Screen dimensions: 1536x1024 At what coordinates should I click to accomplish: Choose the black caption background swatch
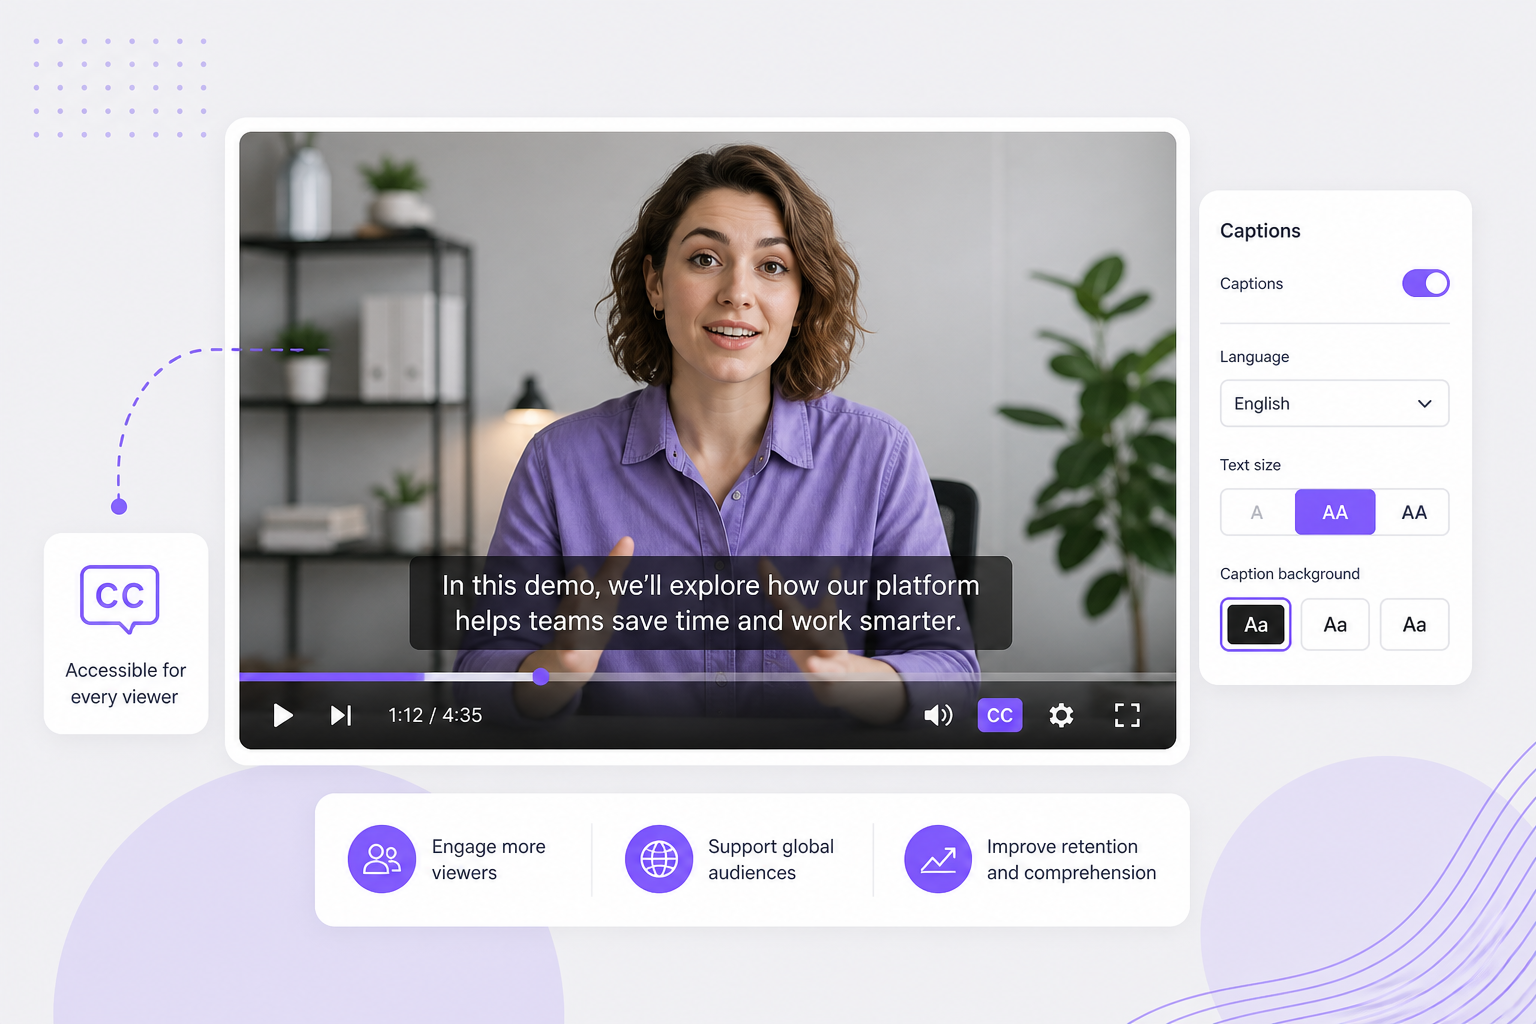1256,625
